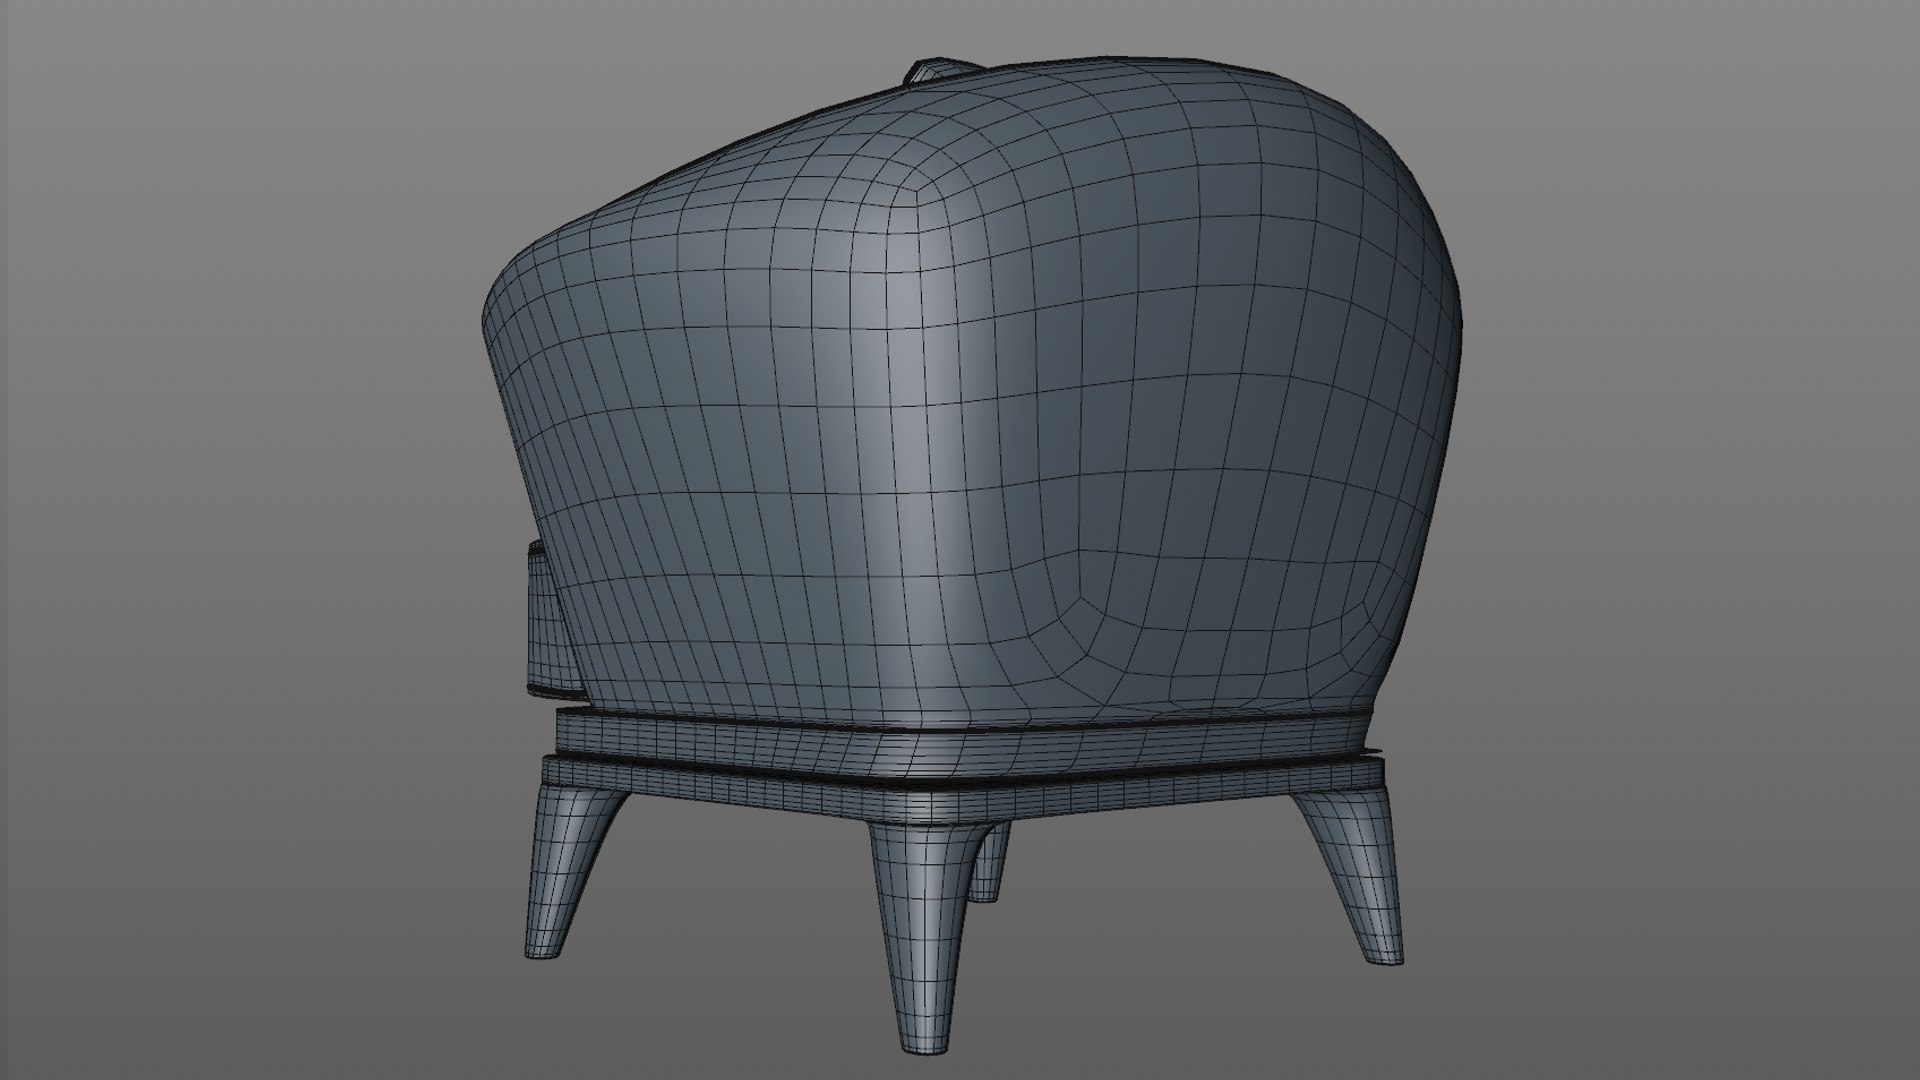1920x1080 pixels.
Task: Select the rightmost tapered chair leg
Action: click(x=1350, y=874)
